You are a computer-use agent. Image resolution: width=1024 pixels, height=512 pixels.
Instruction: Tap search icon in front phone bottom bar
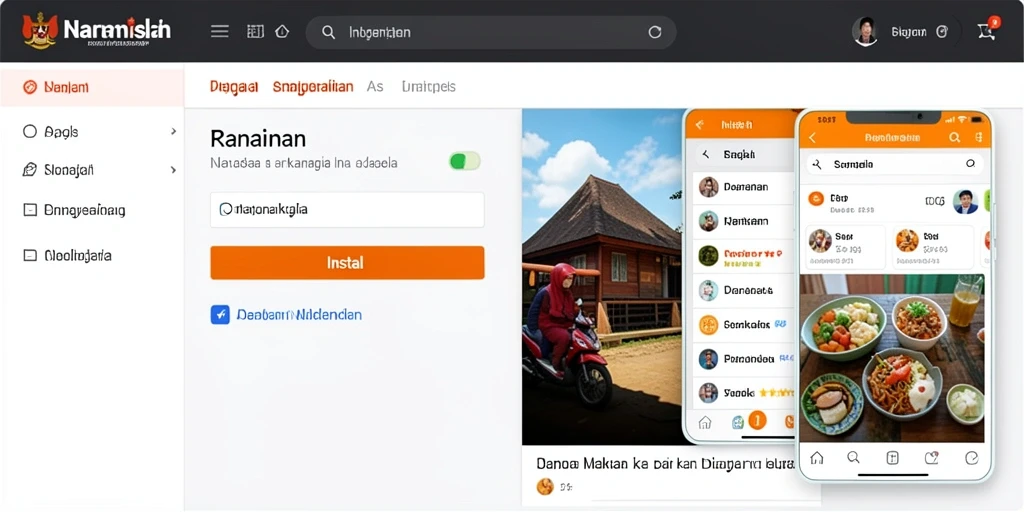[x=854, y=457]
